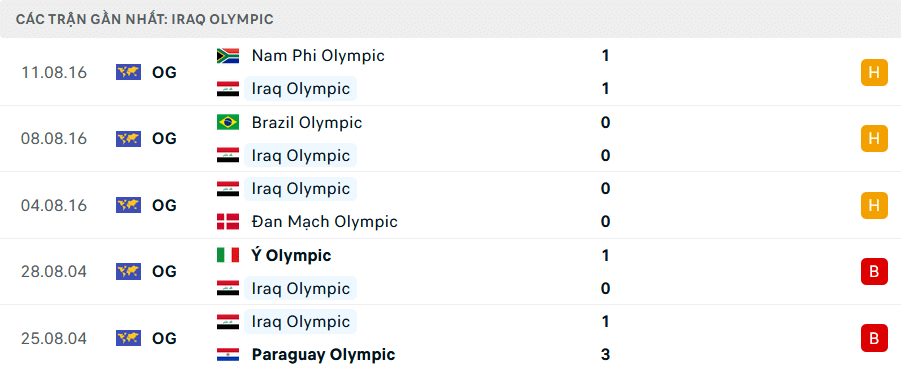Click the Các trận gần nhất: Iraq Olympic header
This screenshot has width=901, height=371.
click(145, 19)
